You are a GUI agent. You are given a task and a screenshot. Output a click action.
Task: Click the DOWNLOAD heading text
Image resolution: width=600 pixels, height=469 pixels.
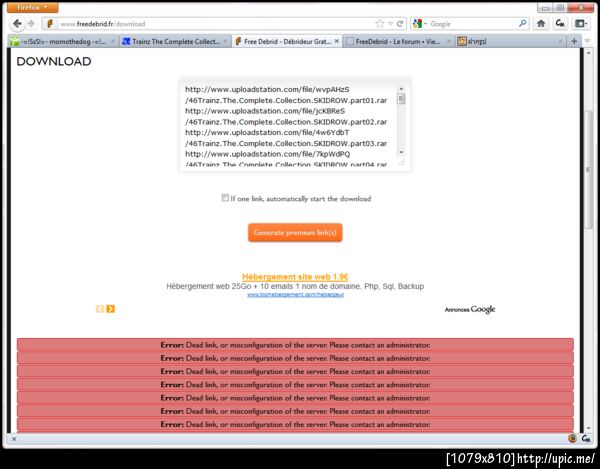coord(54,61)
